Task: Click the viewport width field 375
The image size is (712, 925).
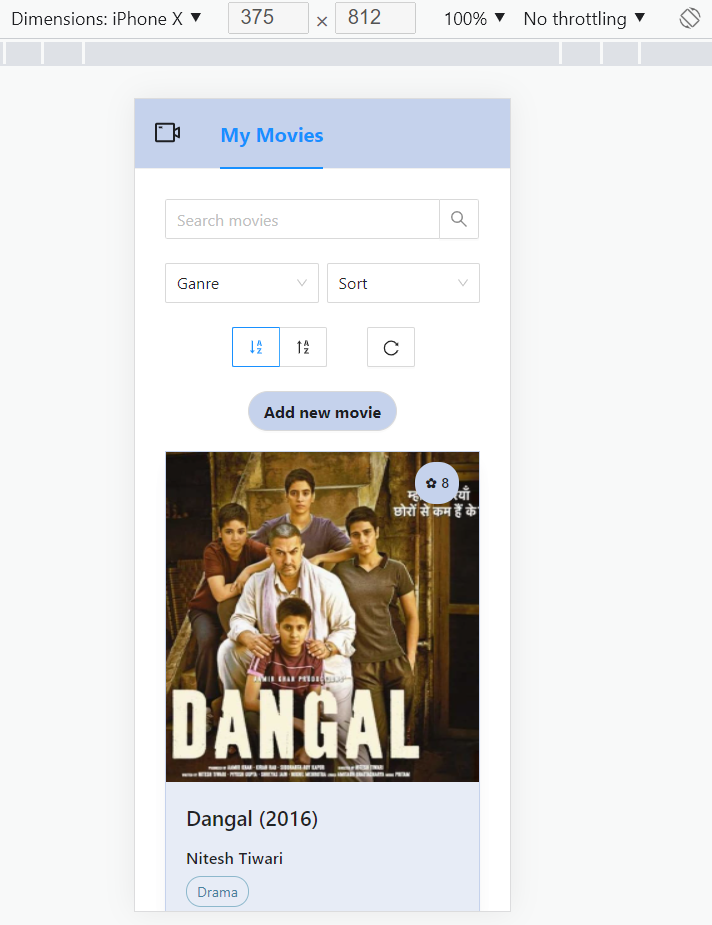Action: coord(268,18)
